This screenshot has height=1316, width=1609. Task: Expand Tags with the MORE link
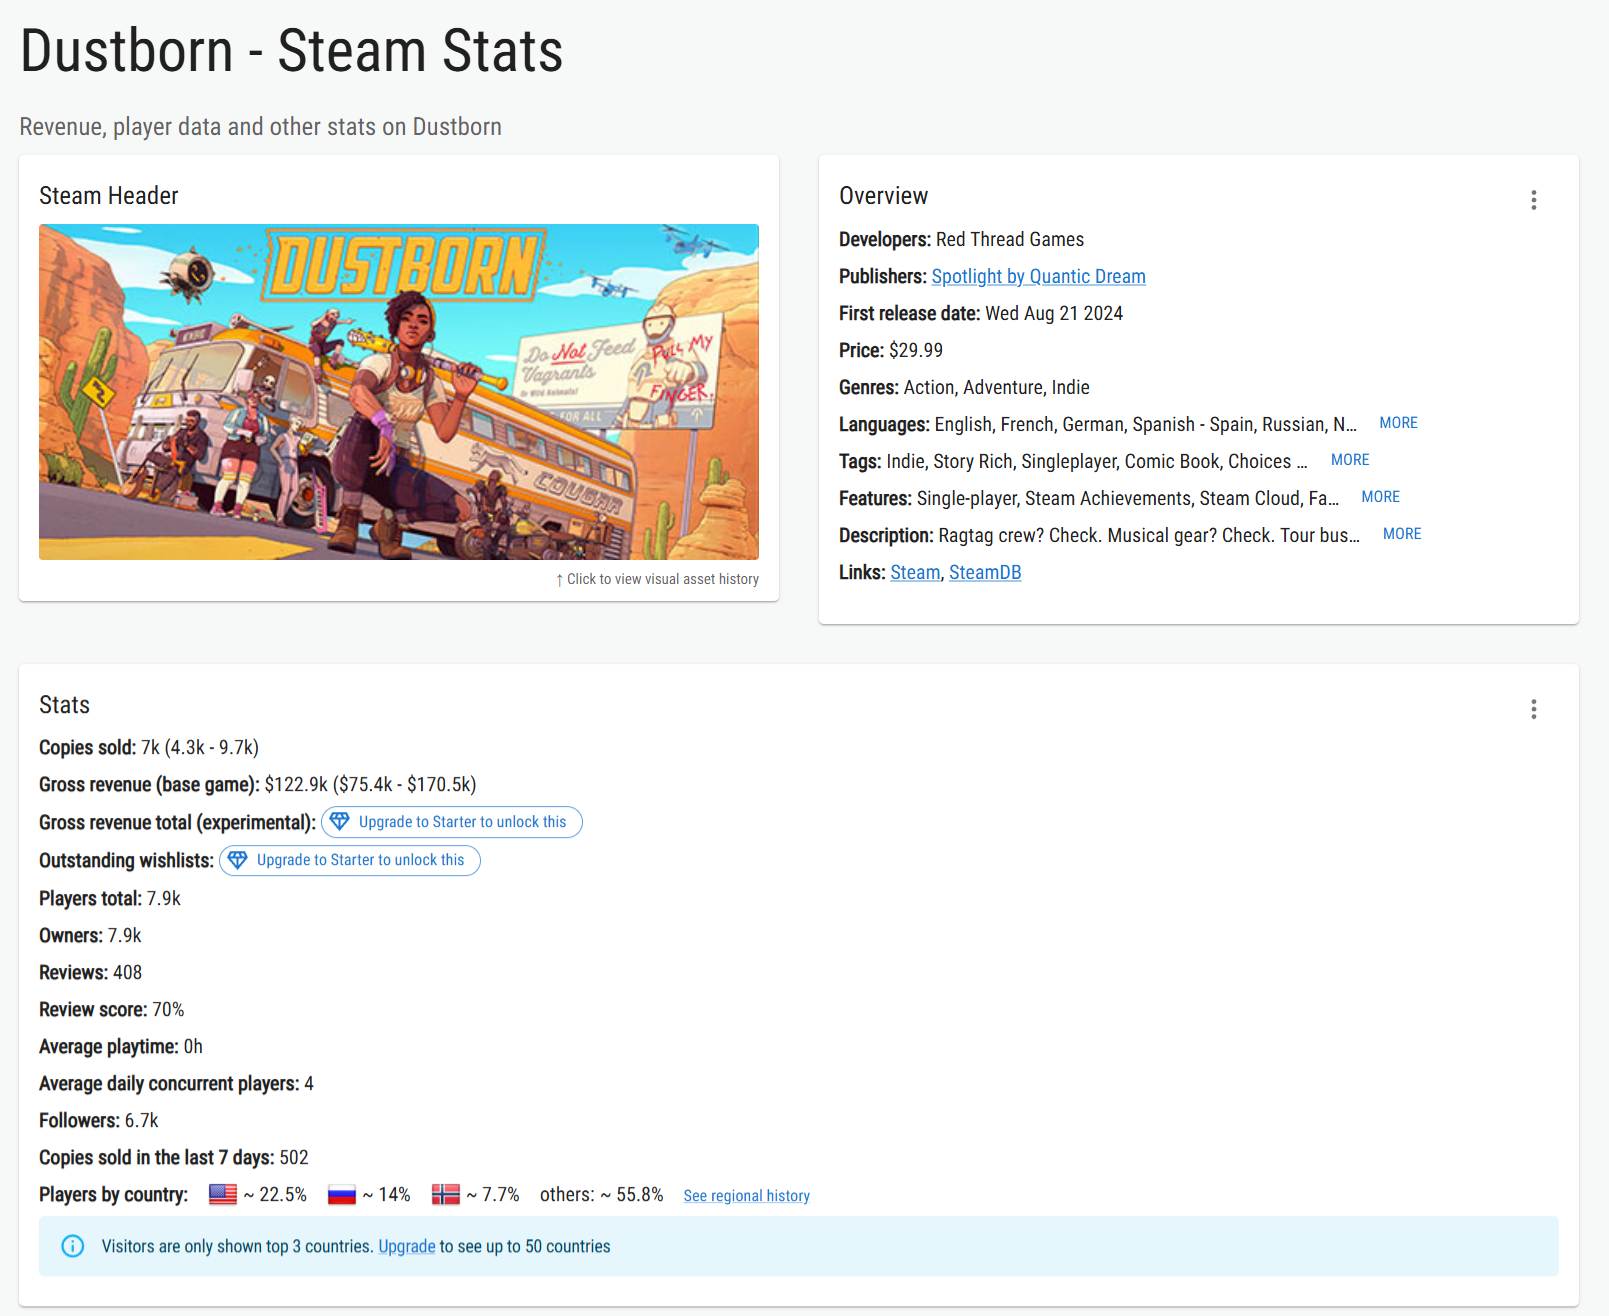click(x=1350, y=460)
